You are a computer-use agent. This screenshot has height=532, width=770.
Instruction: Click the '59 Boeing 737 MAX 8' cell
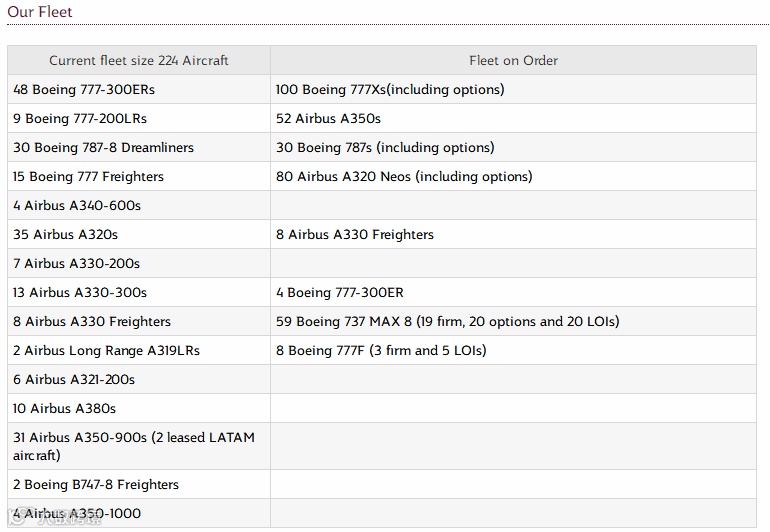click(447, 321)
